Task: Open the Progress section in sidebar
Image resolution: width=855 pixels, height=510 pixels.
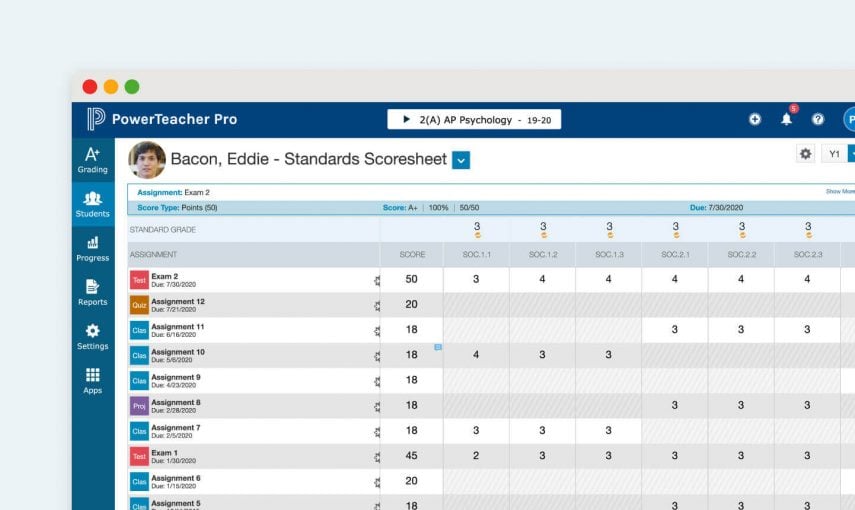Action: (x=93, y=249)
